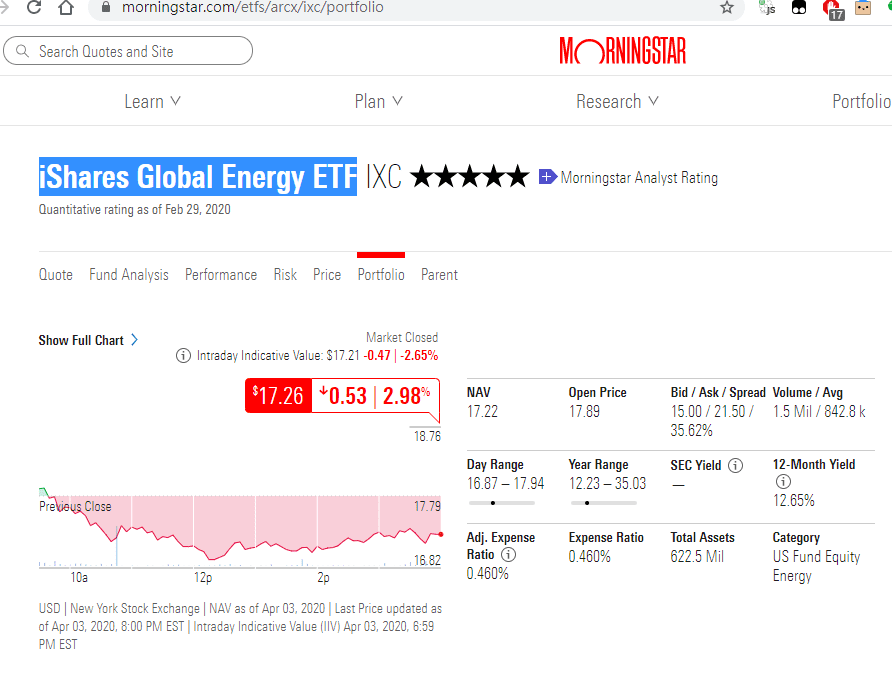Select the Risk tab
The image size is (892, 683).
click(x=285, y=275)
